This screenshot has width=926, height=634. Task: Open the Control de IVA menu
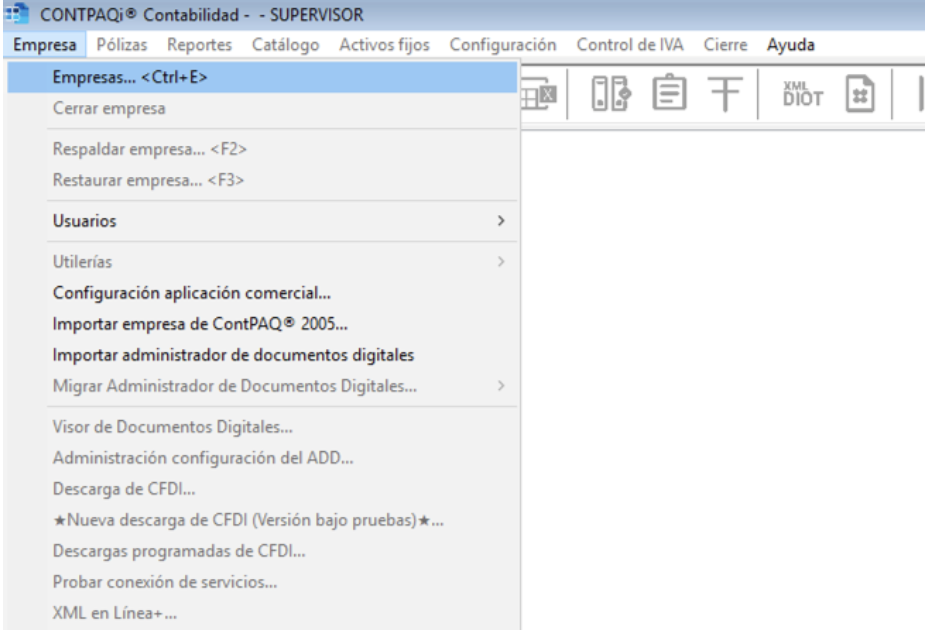coord(630,45)
